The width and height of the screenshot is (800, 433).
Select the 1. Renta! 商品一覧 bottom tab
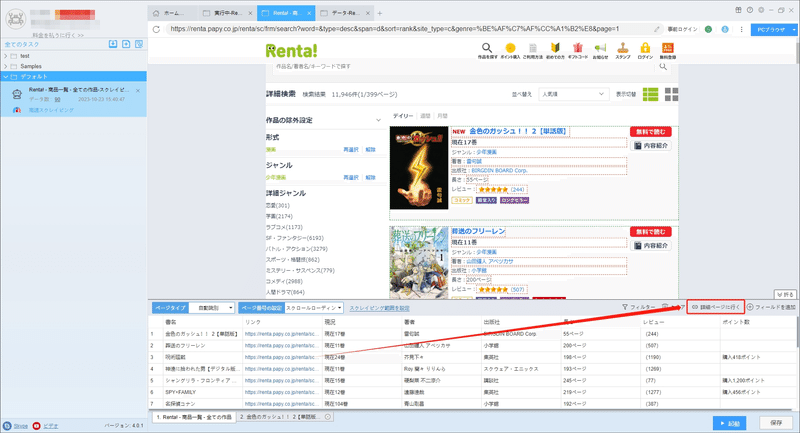click(x=194, y=417)
